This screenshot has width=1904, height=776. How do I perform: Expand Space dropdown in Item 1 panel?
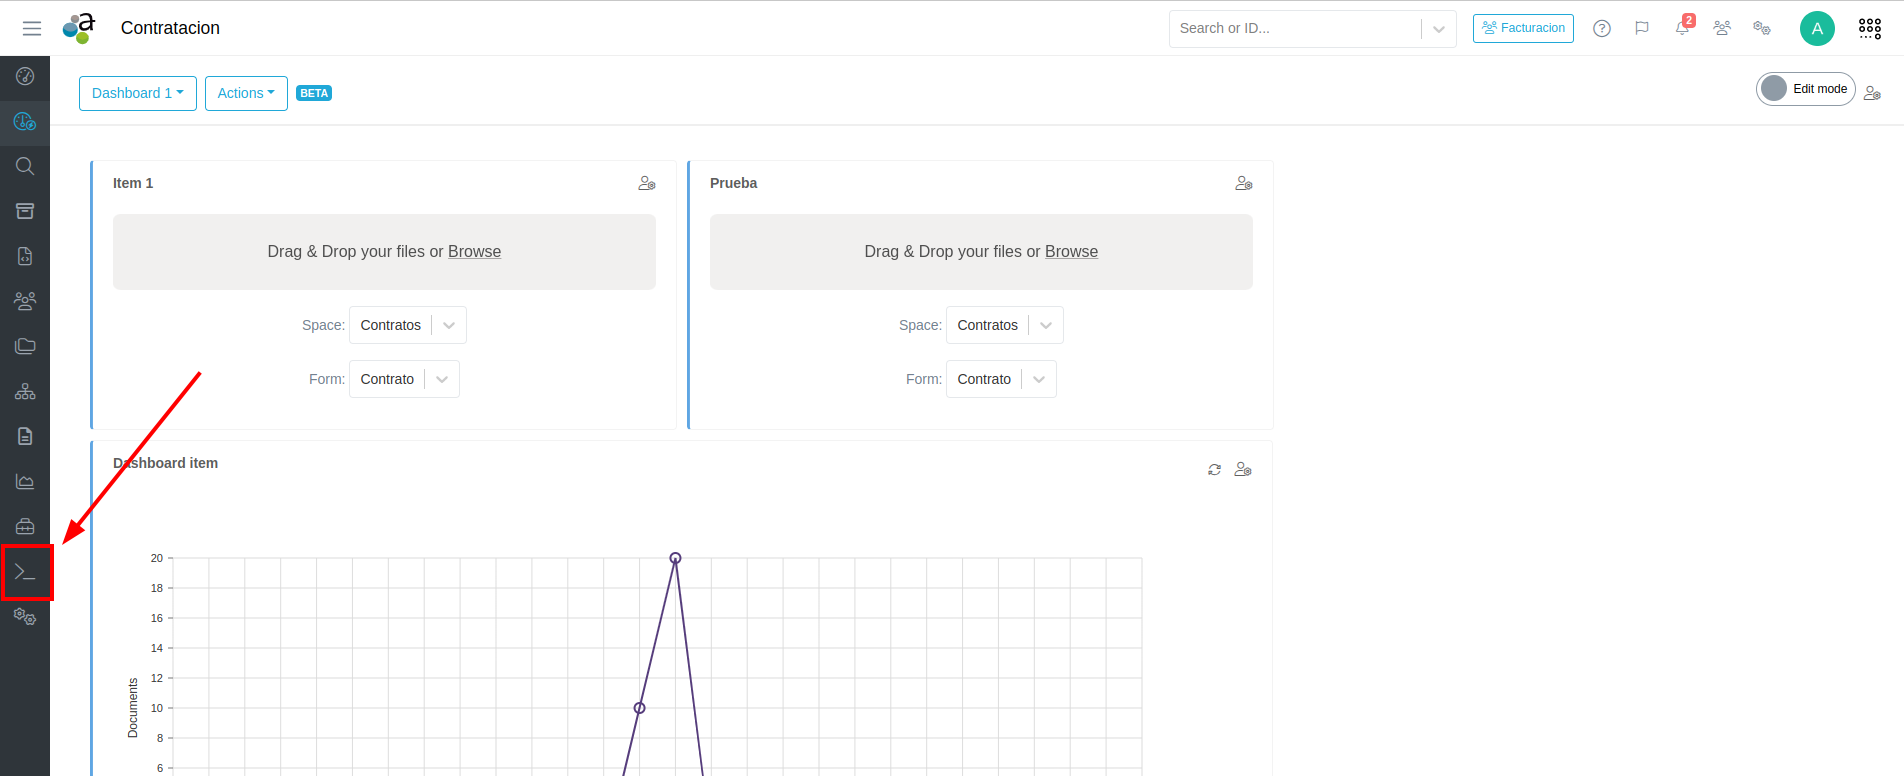click(449, 325)
